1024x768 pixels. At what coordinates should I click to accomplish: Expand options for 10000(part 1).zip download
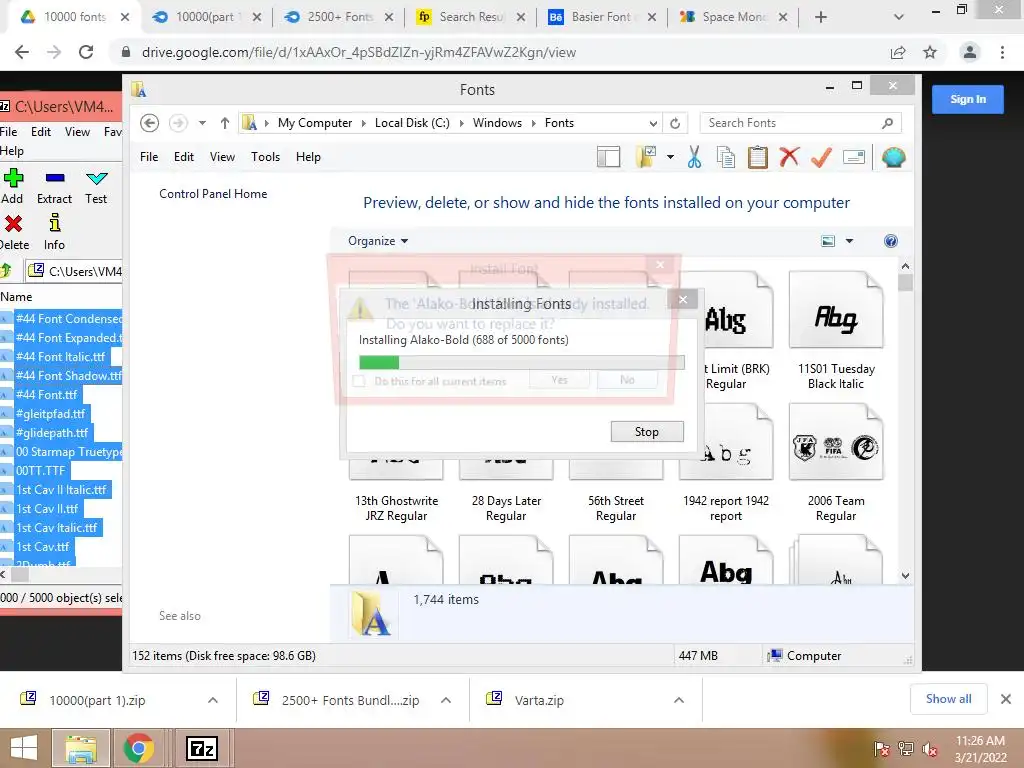point(213,700)
